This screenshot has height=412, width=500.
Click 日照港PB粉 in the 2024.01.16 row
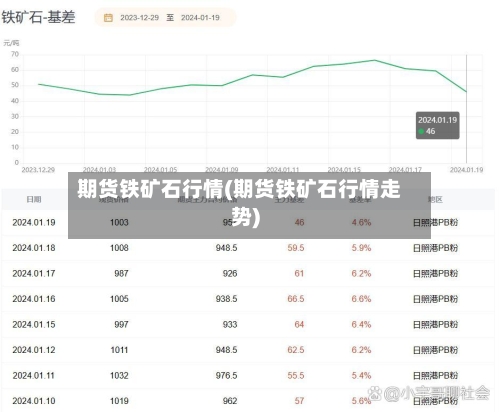pos(435,299)
